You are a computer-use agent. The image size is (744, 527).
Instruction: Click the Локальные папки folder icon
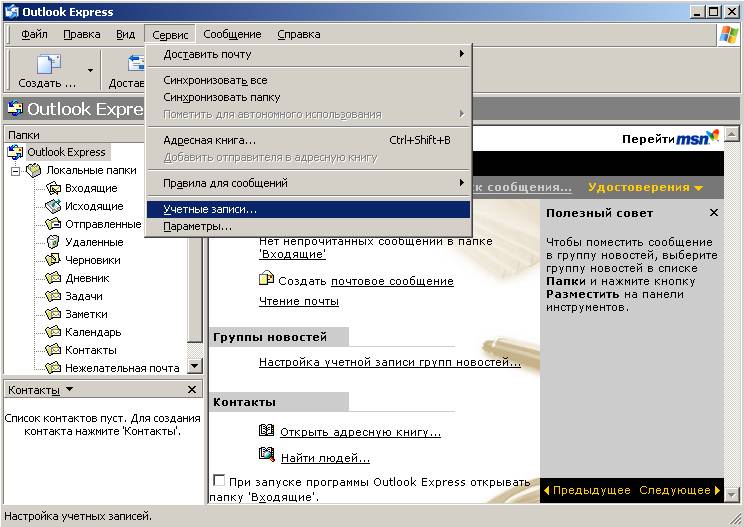(x=34, y=170)
